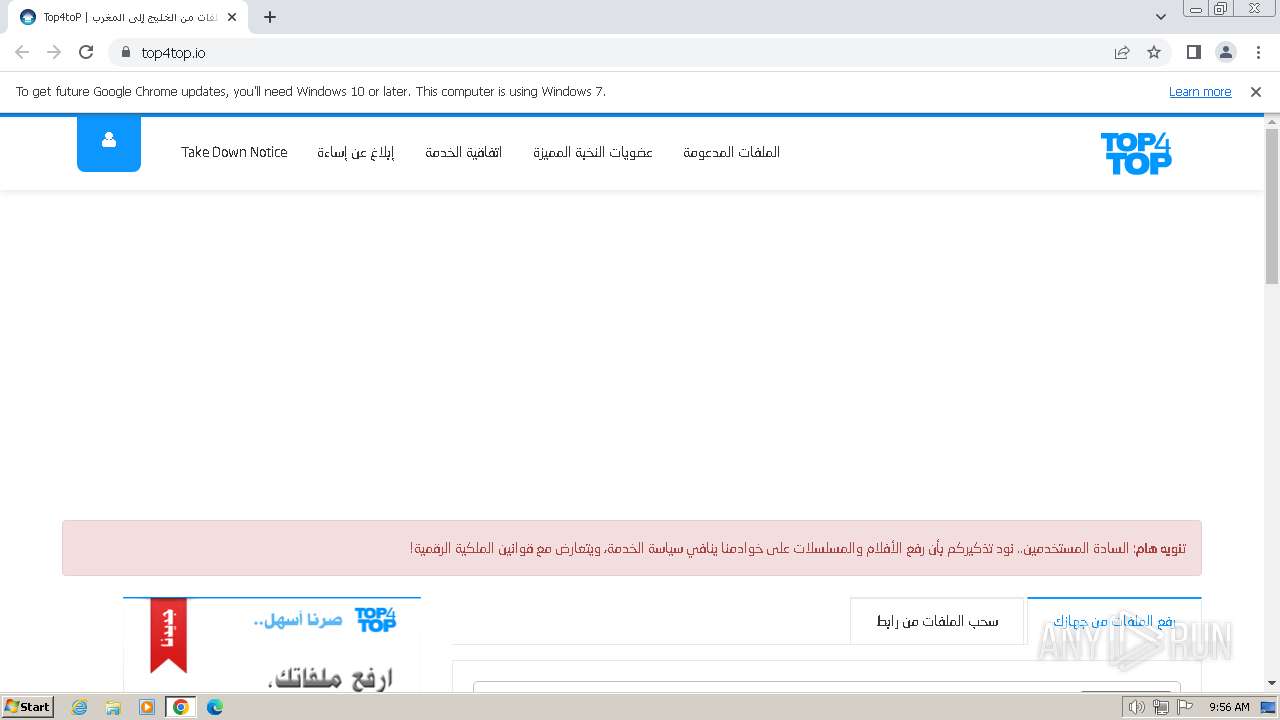The image size is (1280, 720).
Task: Launch Internet Explorer from taskbar
Action: pos(80,707)
